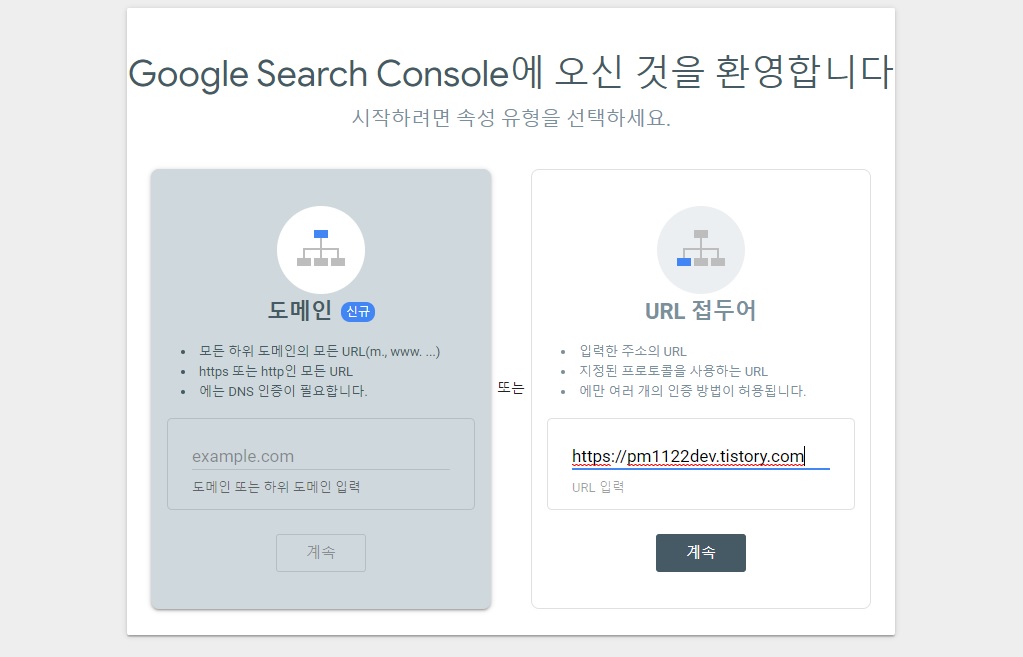Click the welcome title 'Google Search Console에 오신 것을 환영합니다'
This screenshot has width=1023, height=657.
pyautogui.click(x=511, y=72)
